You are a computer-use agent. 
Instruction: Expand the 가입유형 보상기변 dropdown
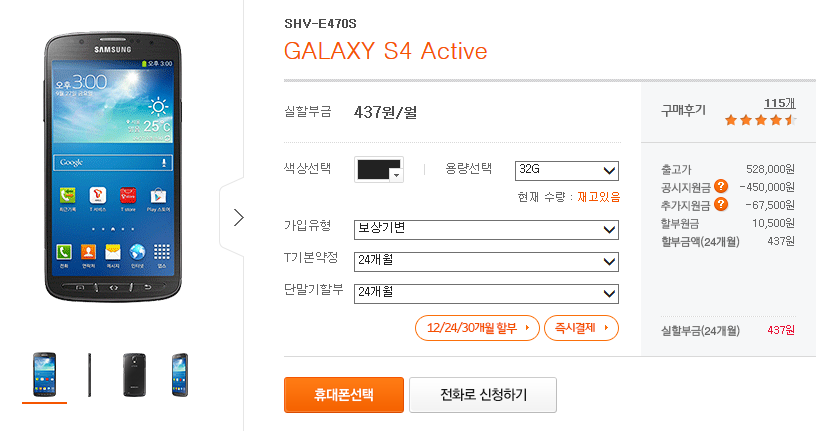pyautogui.click(x=486, y=230)
